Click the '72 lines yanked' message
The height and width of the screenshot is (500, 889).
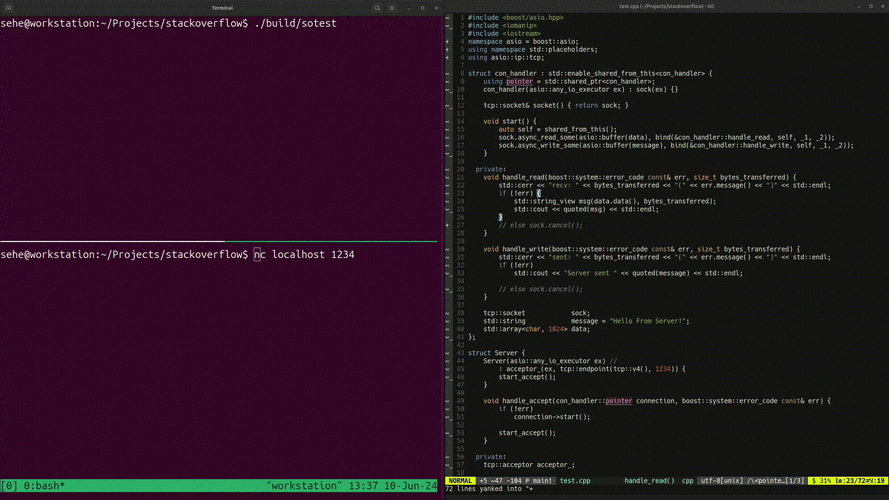[x=489, y=489]
